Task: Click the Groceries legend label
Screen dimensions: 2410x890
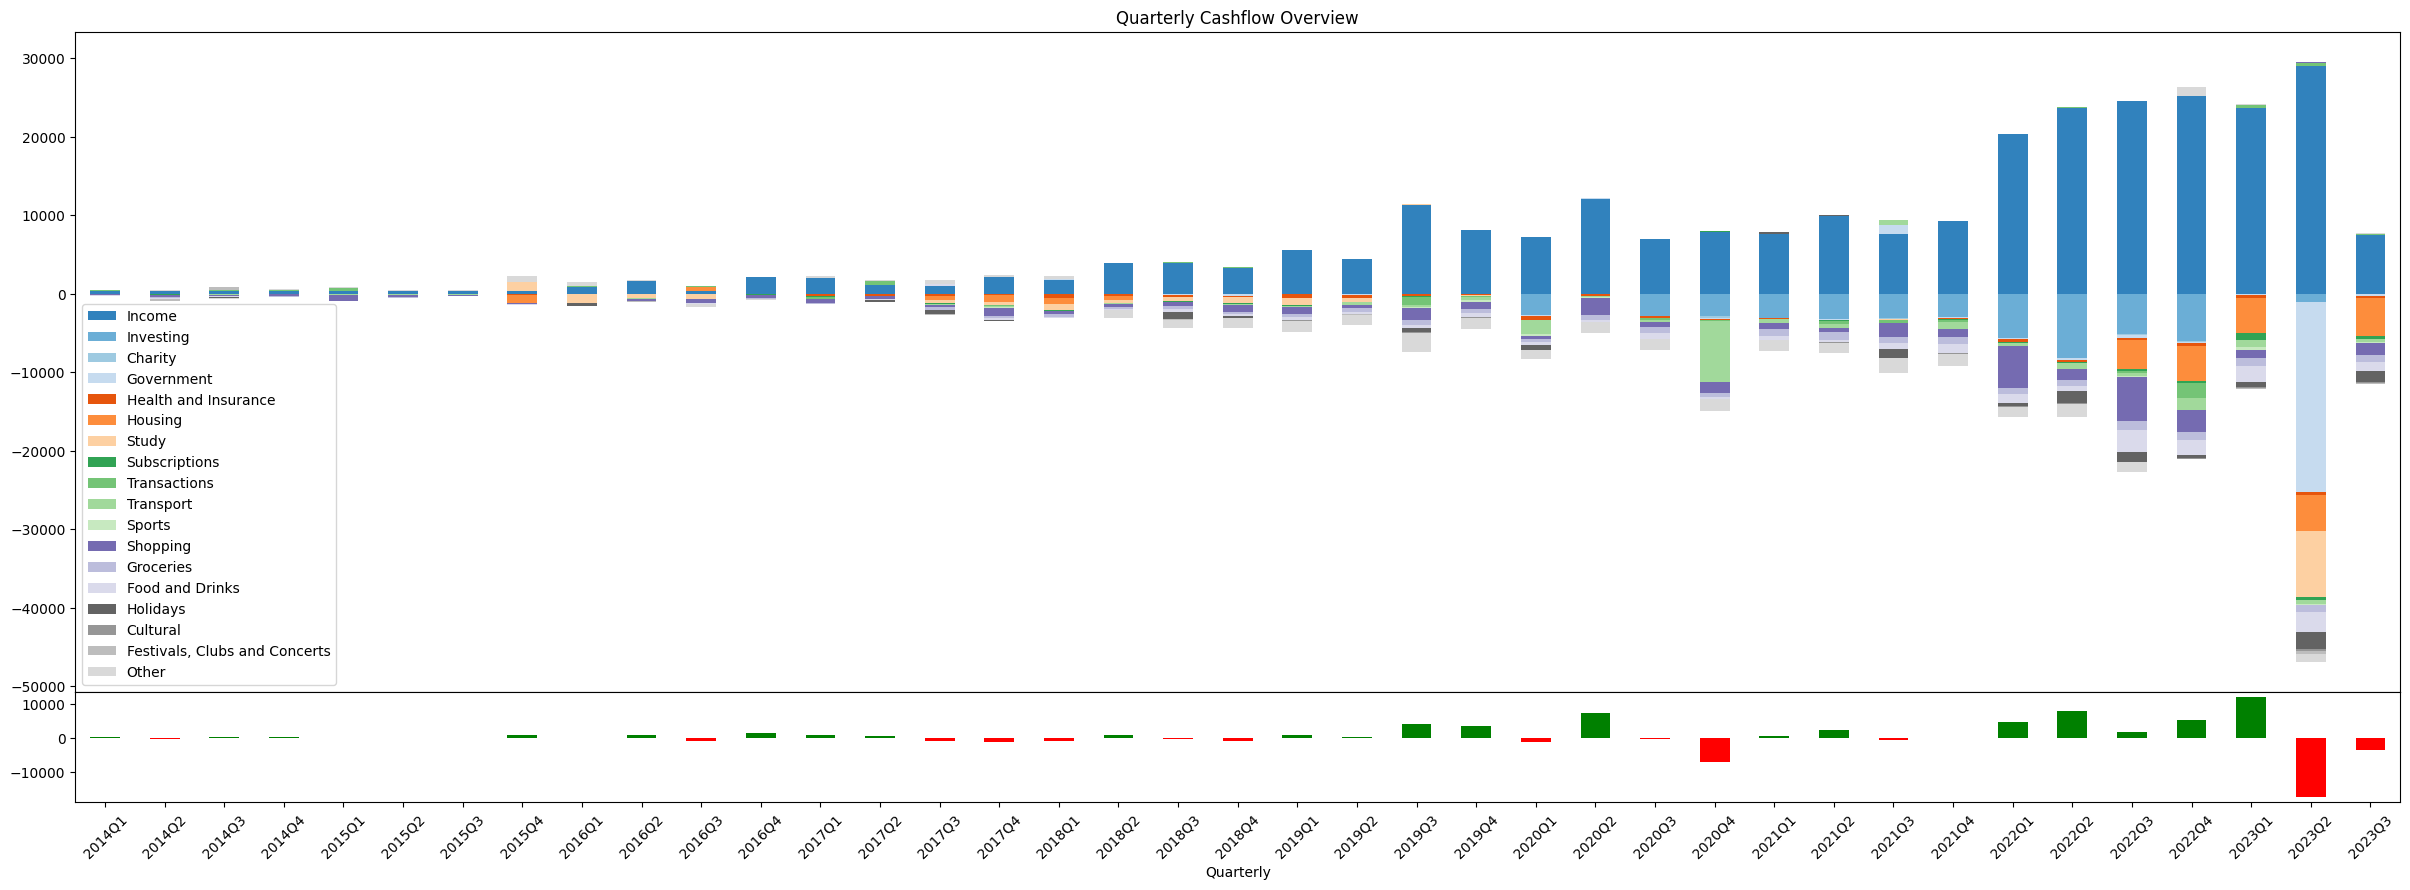Action: point(159,567)
